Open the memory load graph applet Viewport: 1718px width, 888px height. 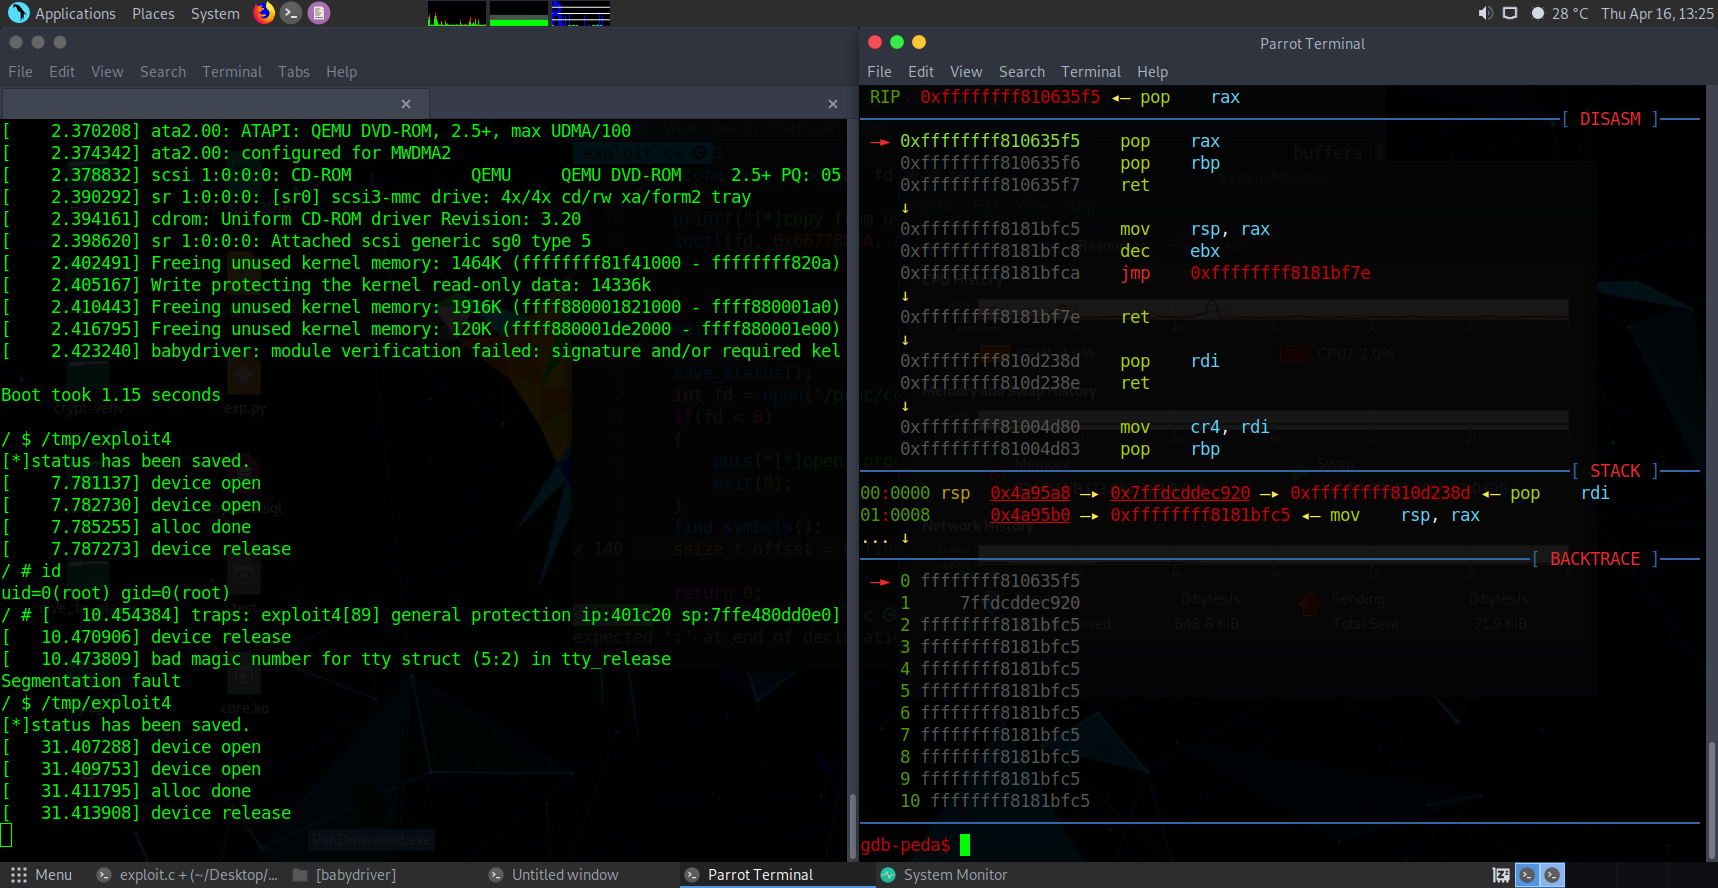pyautogui.click(x=518, y=13)
